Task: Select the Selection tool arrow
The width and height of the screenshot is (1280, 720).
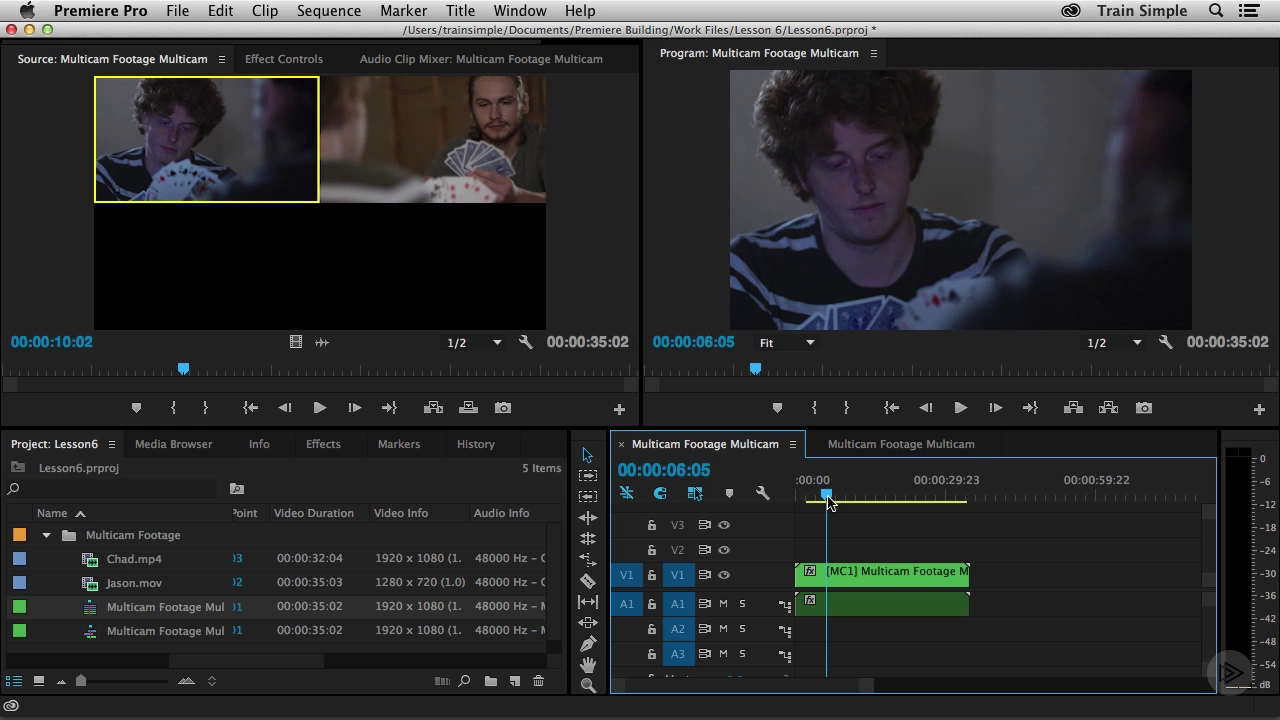Action: [x=587, y=455]
